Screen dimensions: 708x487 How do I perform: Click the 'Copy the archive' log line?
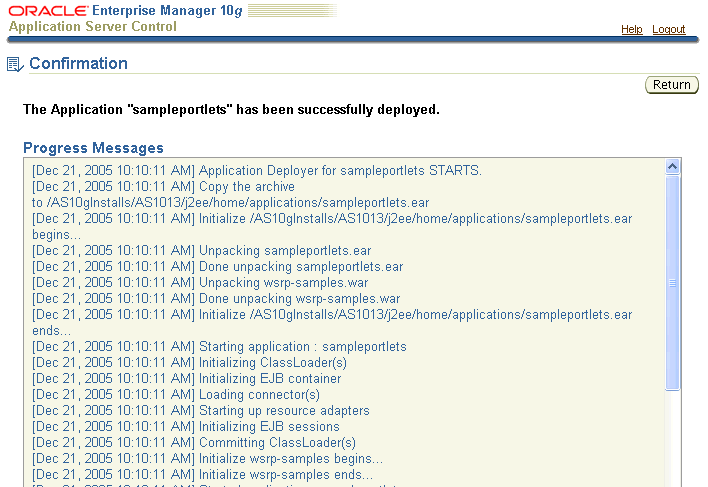click(x=163, y=186)
